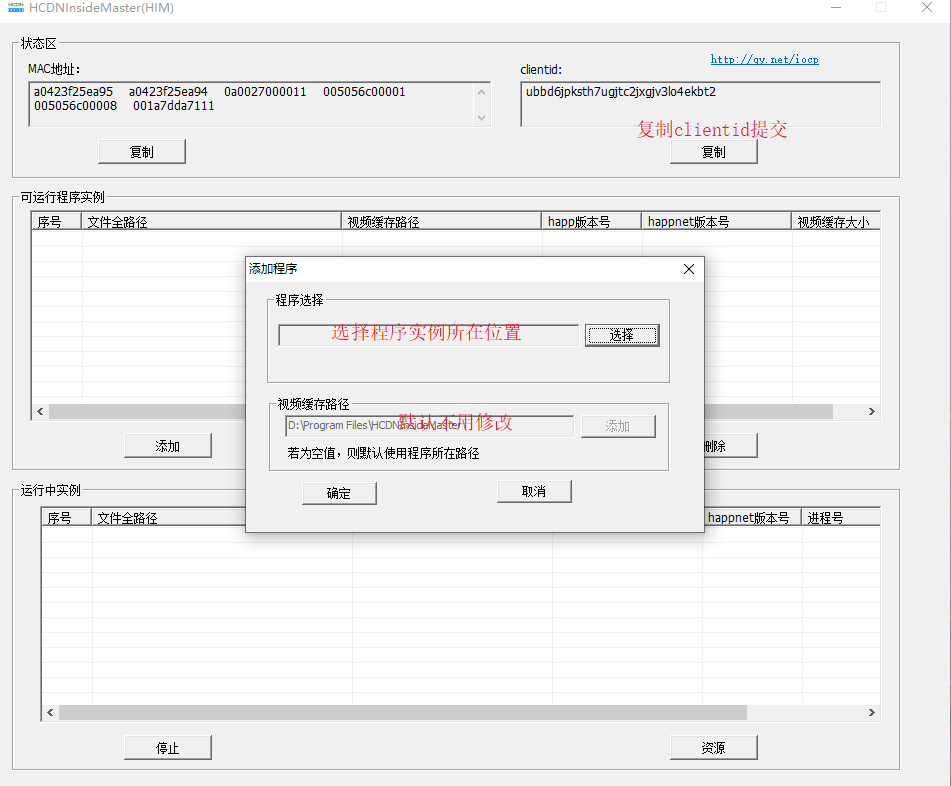Click the MAC地址: label
951x786 pixels.
[54, 69]
